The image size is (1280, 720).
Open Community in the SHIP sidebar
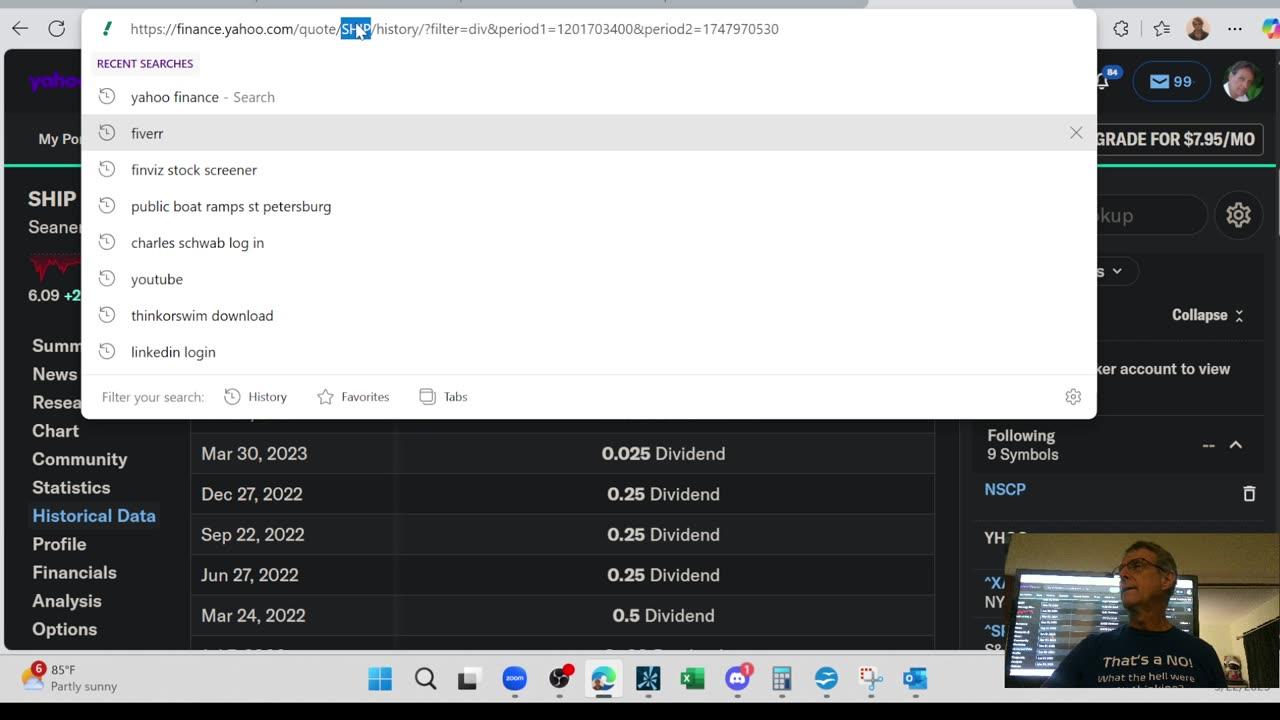pyautogui.click(x=79, y=459)
